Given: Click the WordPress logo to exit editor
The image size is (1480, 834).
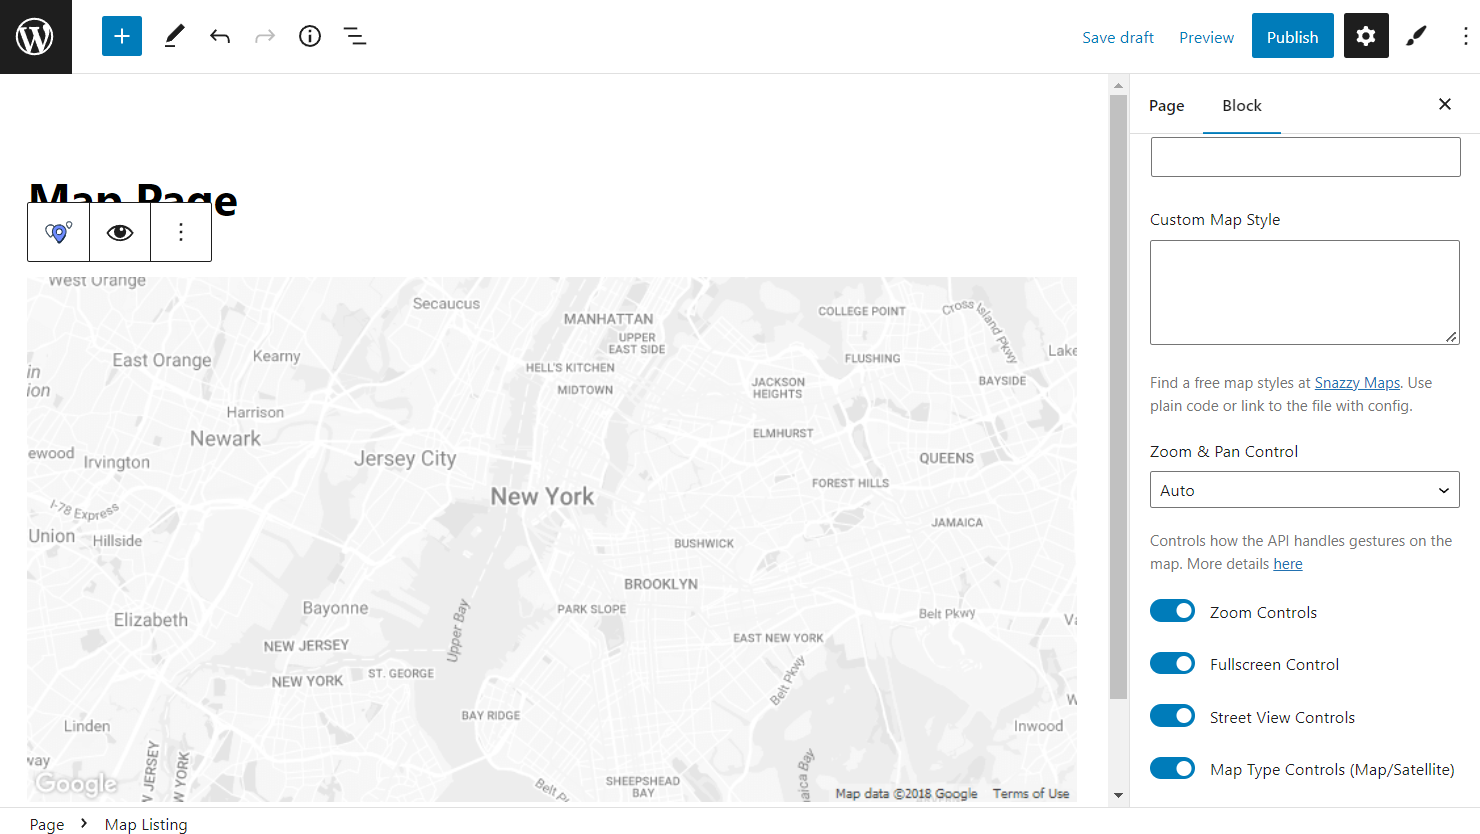Looking at the screenshot, I should (35, 37).
